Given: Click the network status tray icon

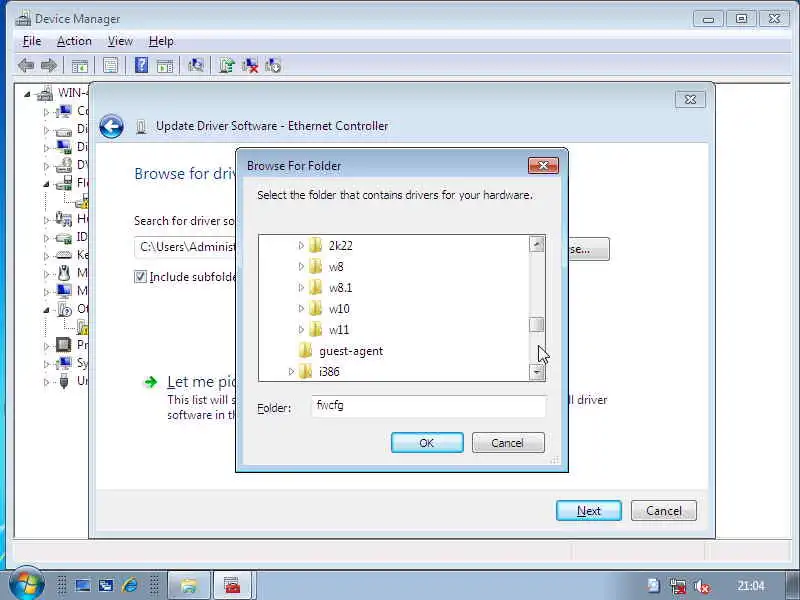Looking at the screenshot, I should (678, 586).
